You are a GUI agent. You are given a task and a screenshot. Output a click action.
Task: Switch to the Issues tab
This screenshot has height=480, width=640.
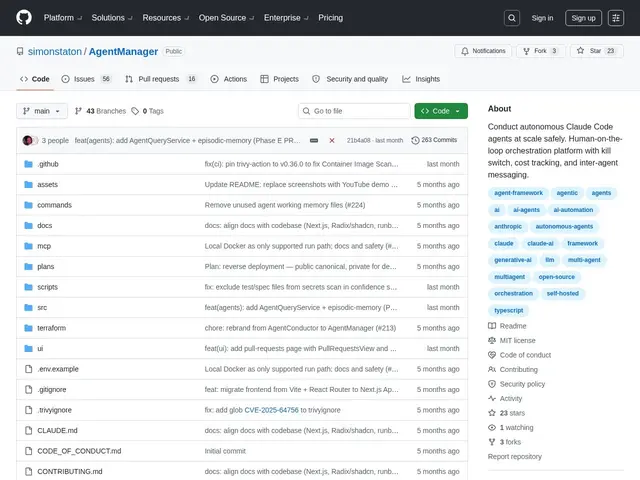[86, 79]
